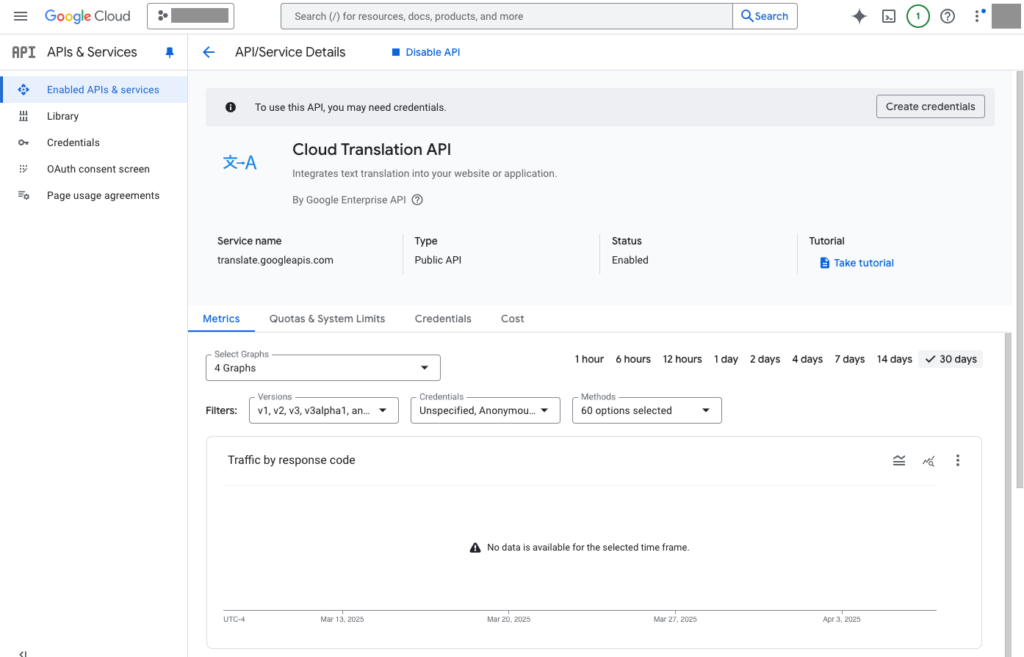The width and height of the screenshot is (1024, 657).
Task: Select the 1 hour time range
Action: pyautogui.click(x=589, y=359)
